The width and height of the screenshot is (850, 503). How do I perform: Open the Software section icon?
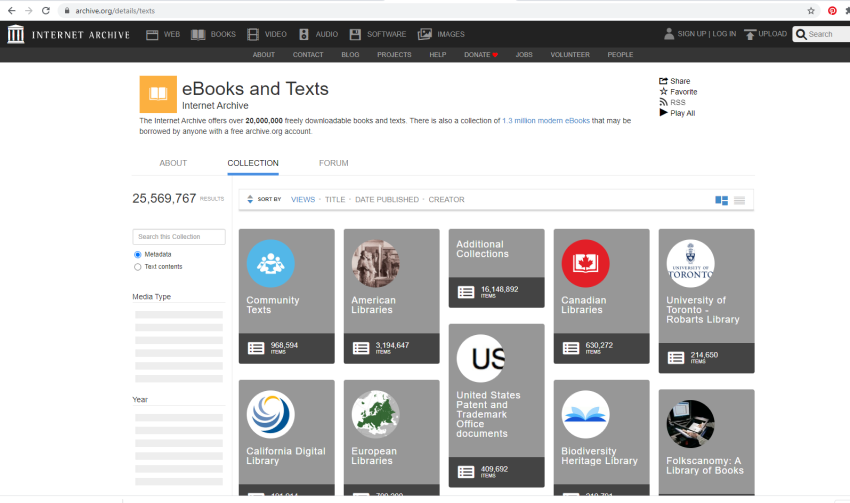pos(355,35)
